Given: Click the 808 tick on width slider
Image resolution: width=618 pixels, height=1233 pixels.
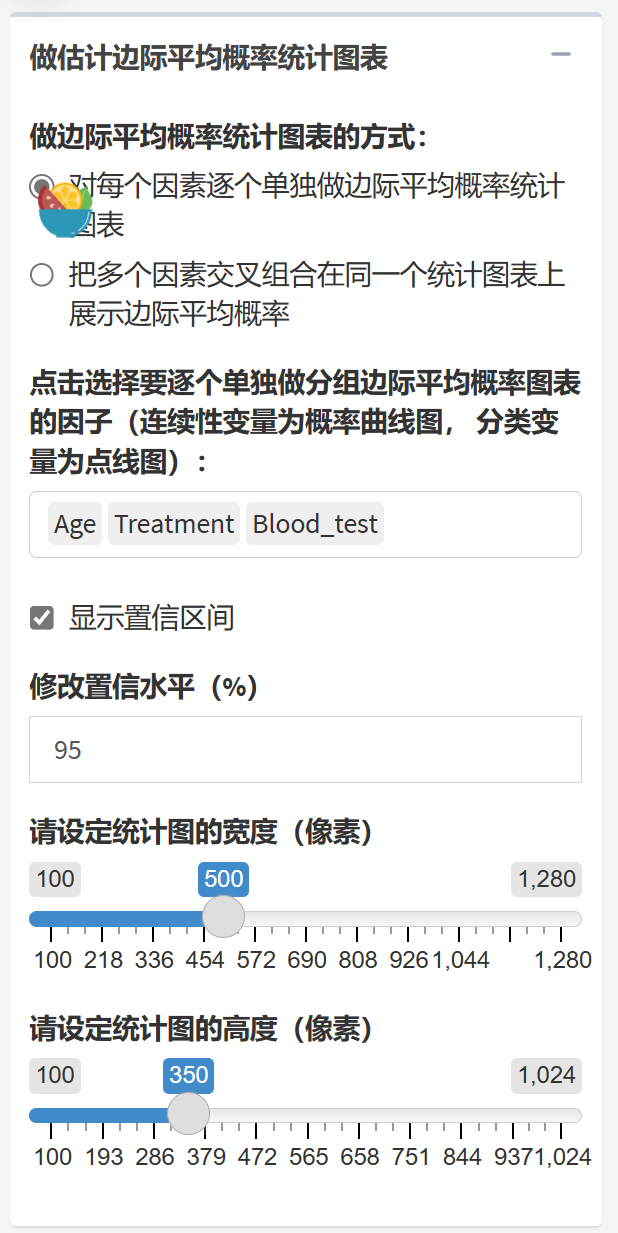Looking at the screenshot, I should tap(358, 960).
